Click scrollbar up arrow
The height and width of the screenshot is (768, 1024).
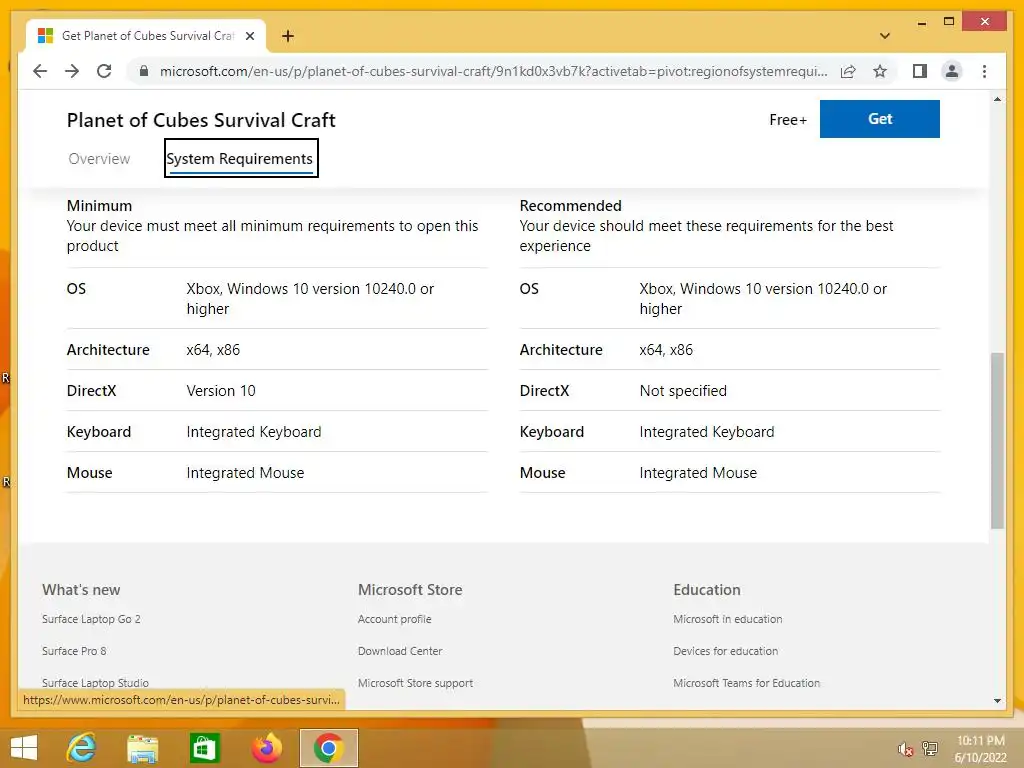click(997, 99)
